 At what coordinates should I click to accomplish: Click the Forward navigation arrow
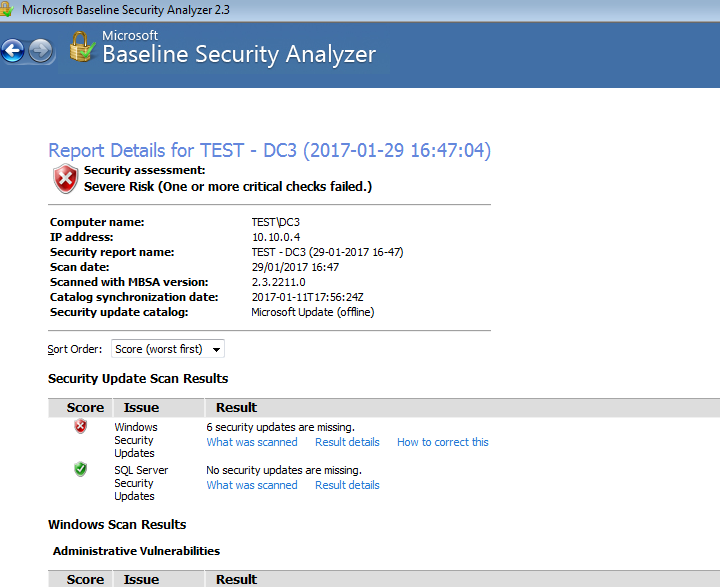click(x=41, y=51)
